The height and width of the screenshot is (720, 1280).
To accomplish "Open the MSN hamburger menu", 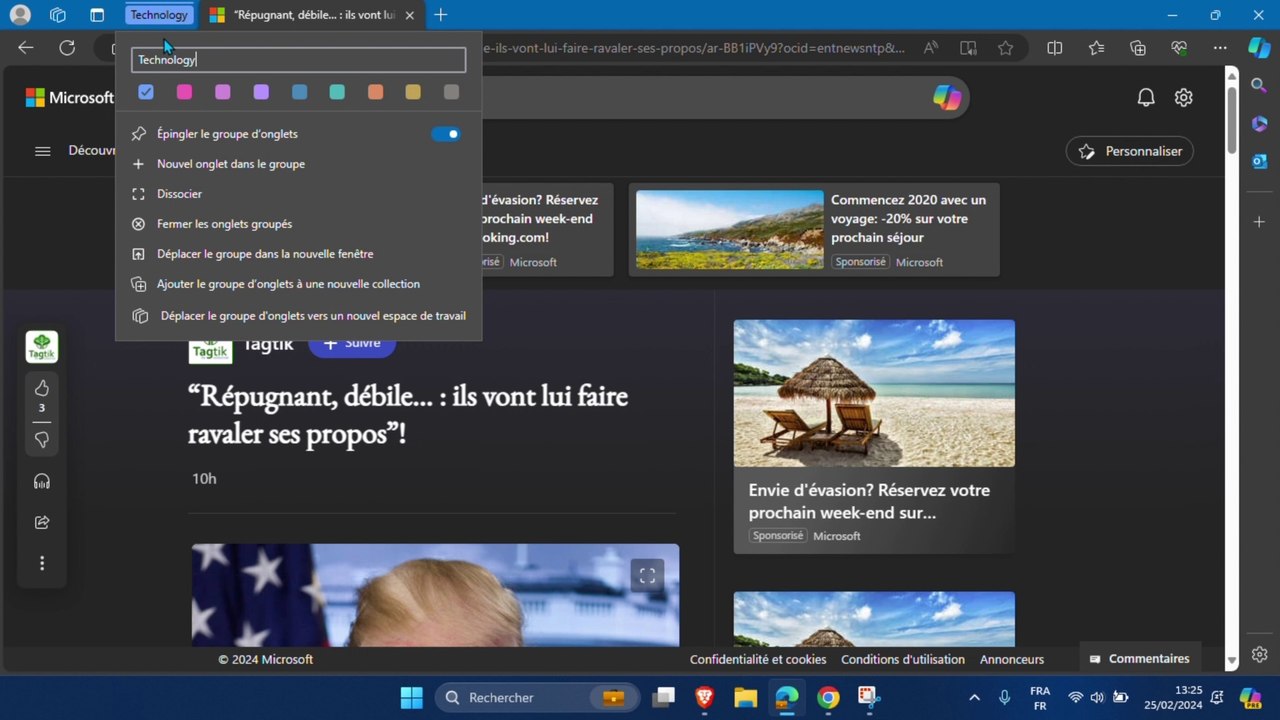I will pos(42,151).
